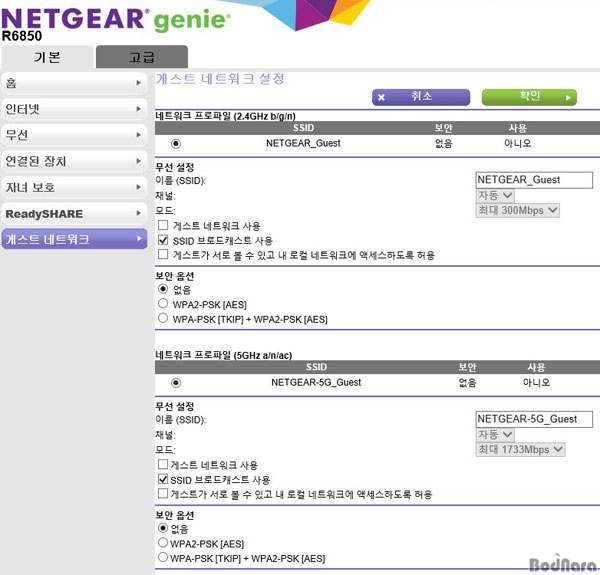The image size is (600, 575).
Task: Click the arrow icon on 자녀 보호 row
Action: tap(139, 187)
